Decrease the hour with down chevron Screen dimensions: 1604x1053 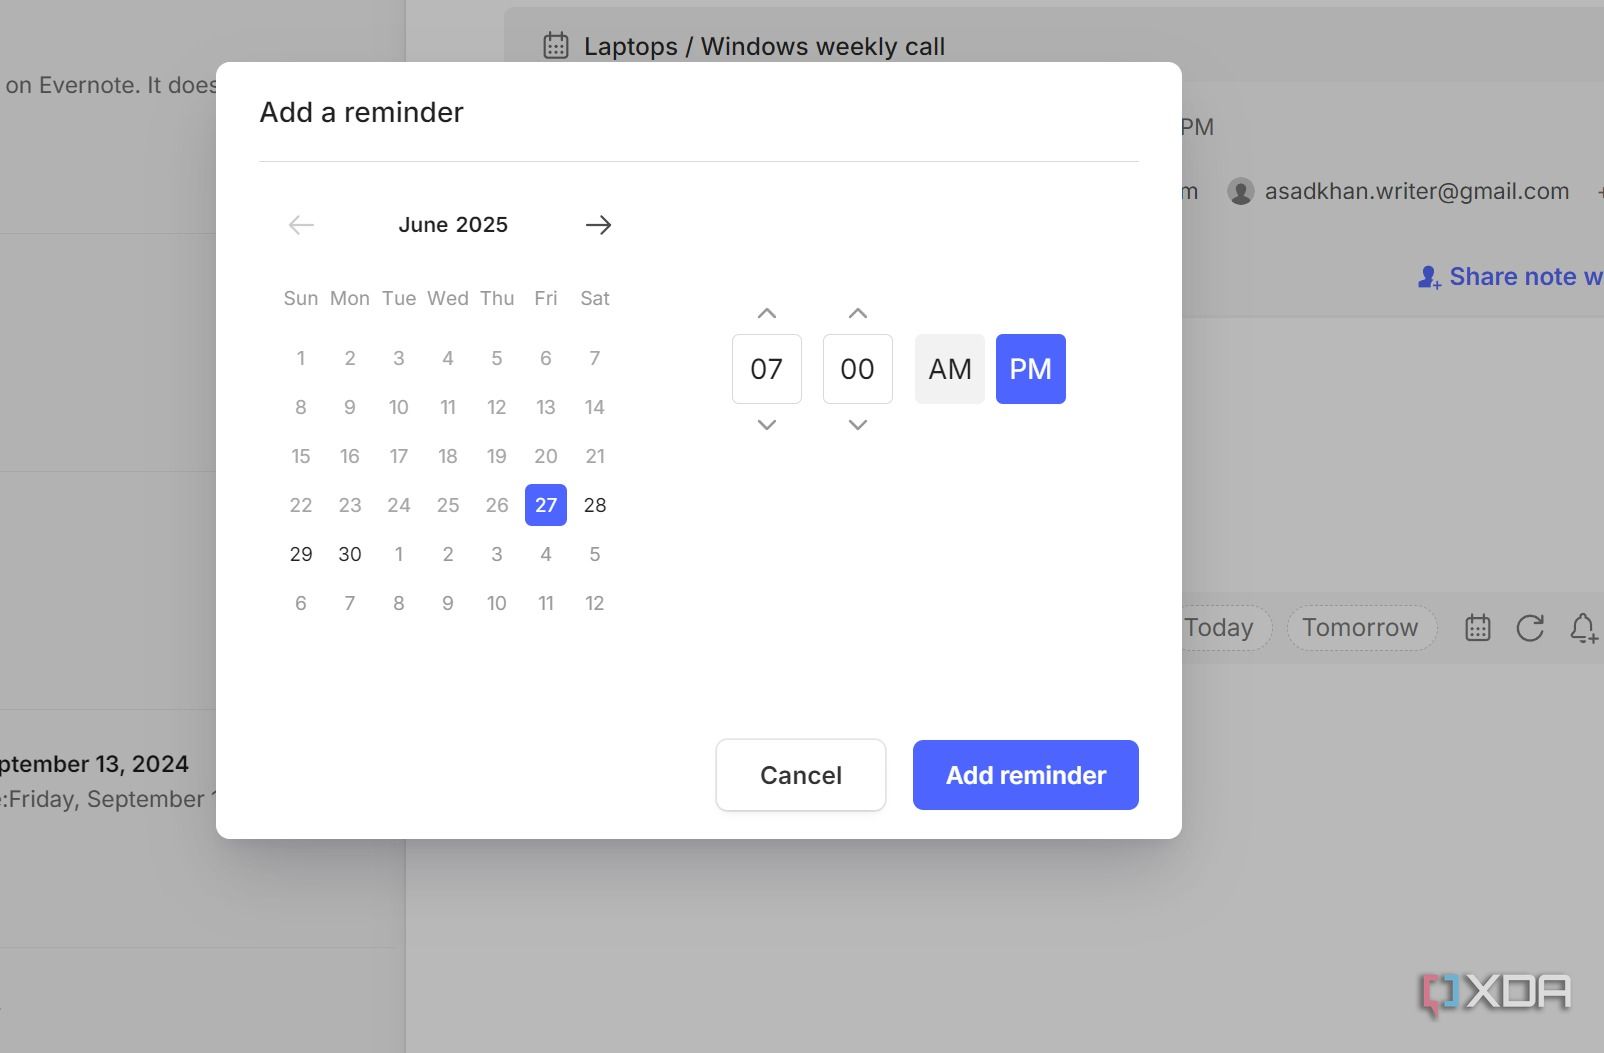click(767, 425)
